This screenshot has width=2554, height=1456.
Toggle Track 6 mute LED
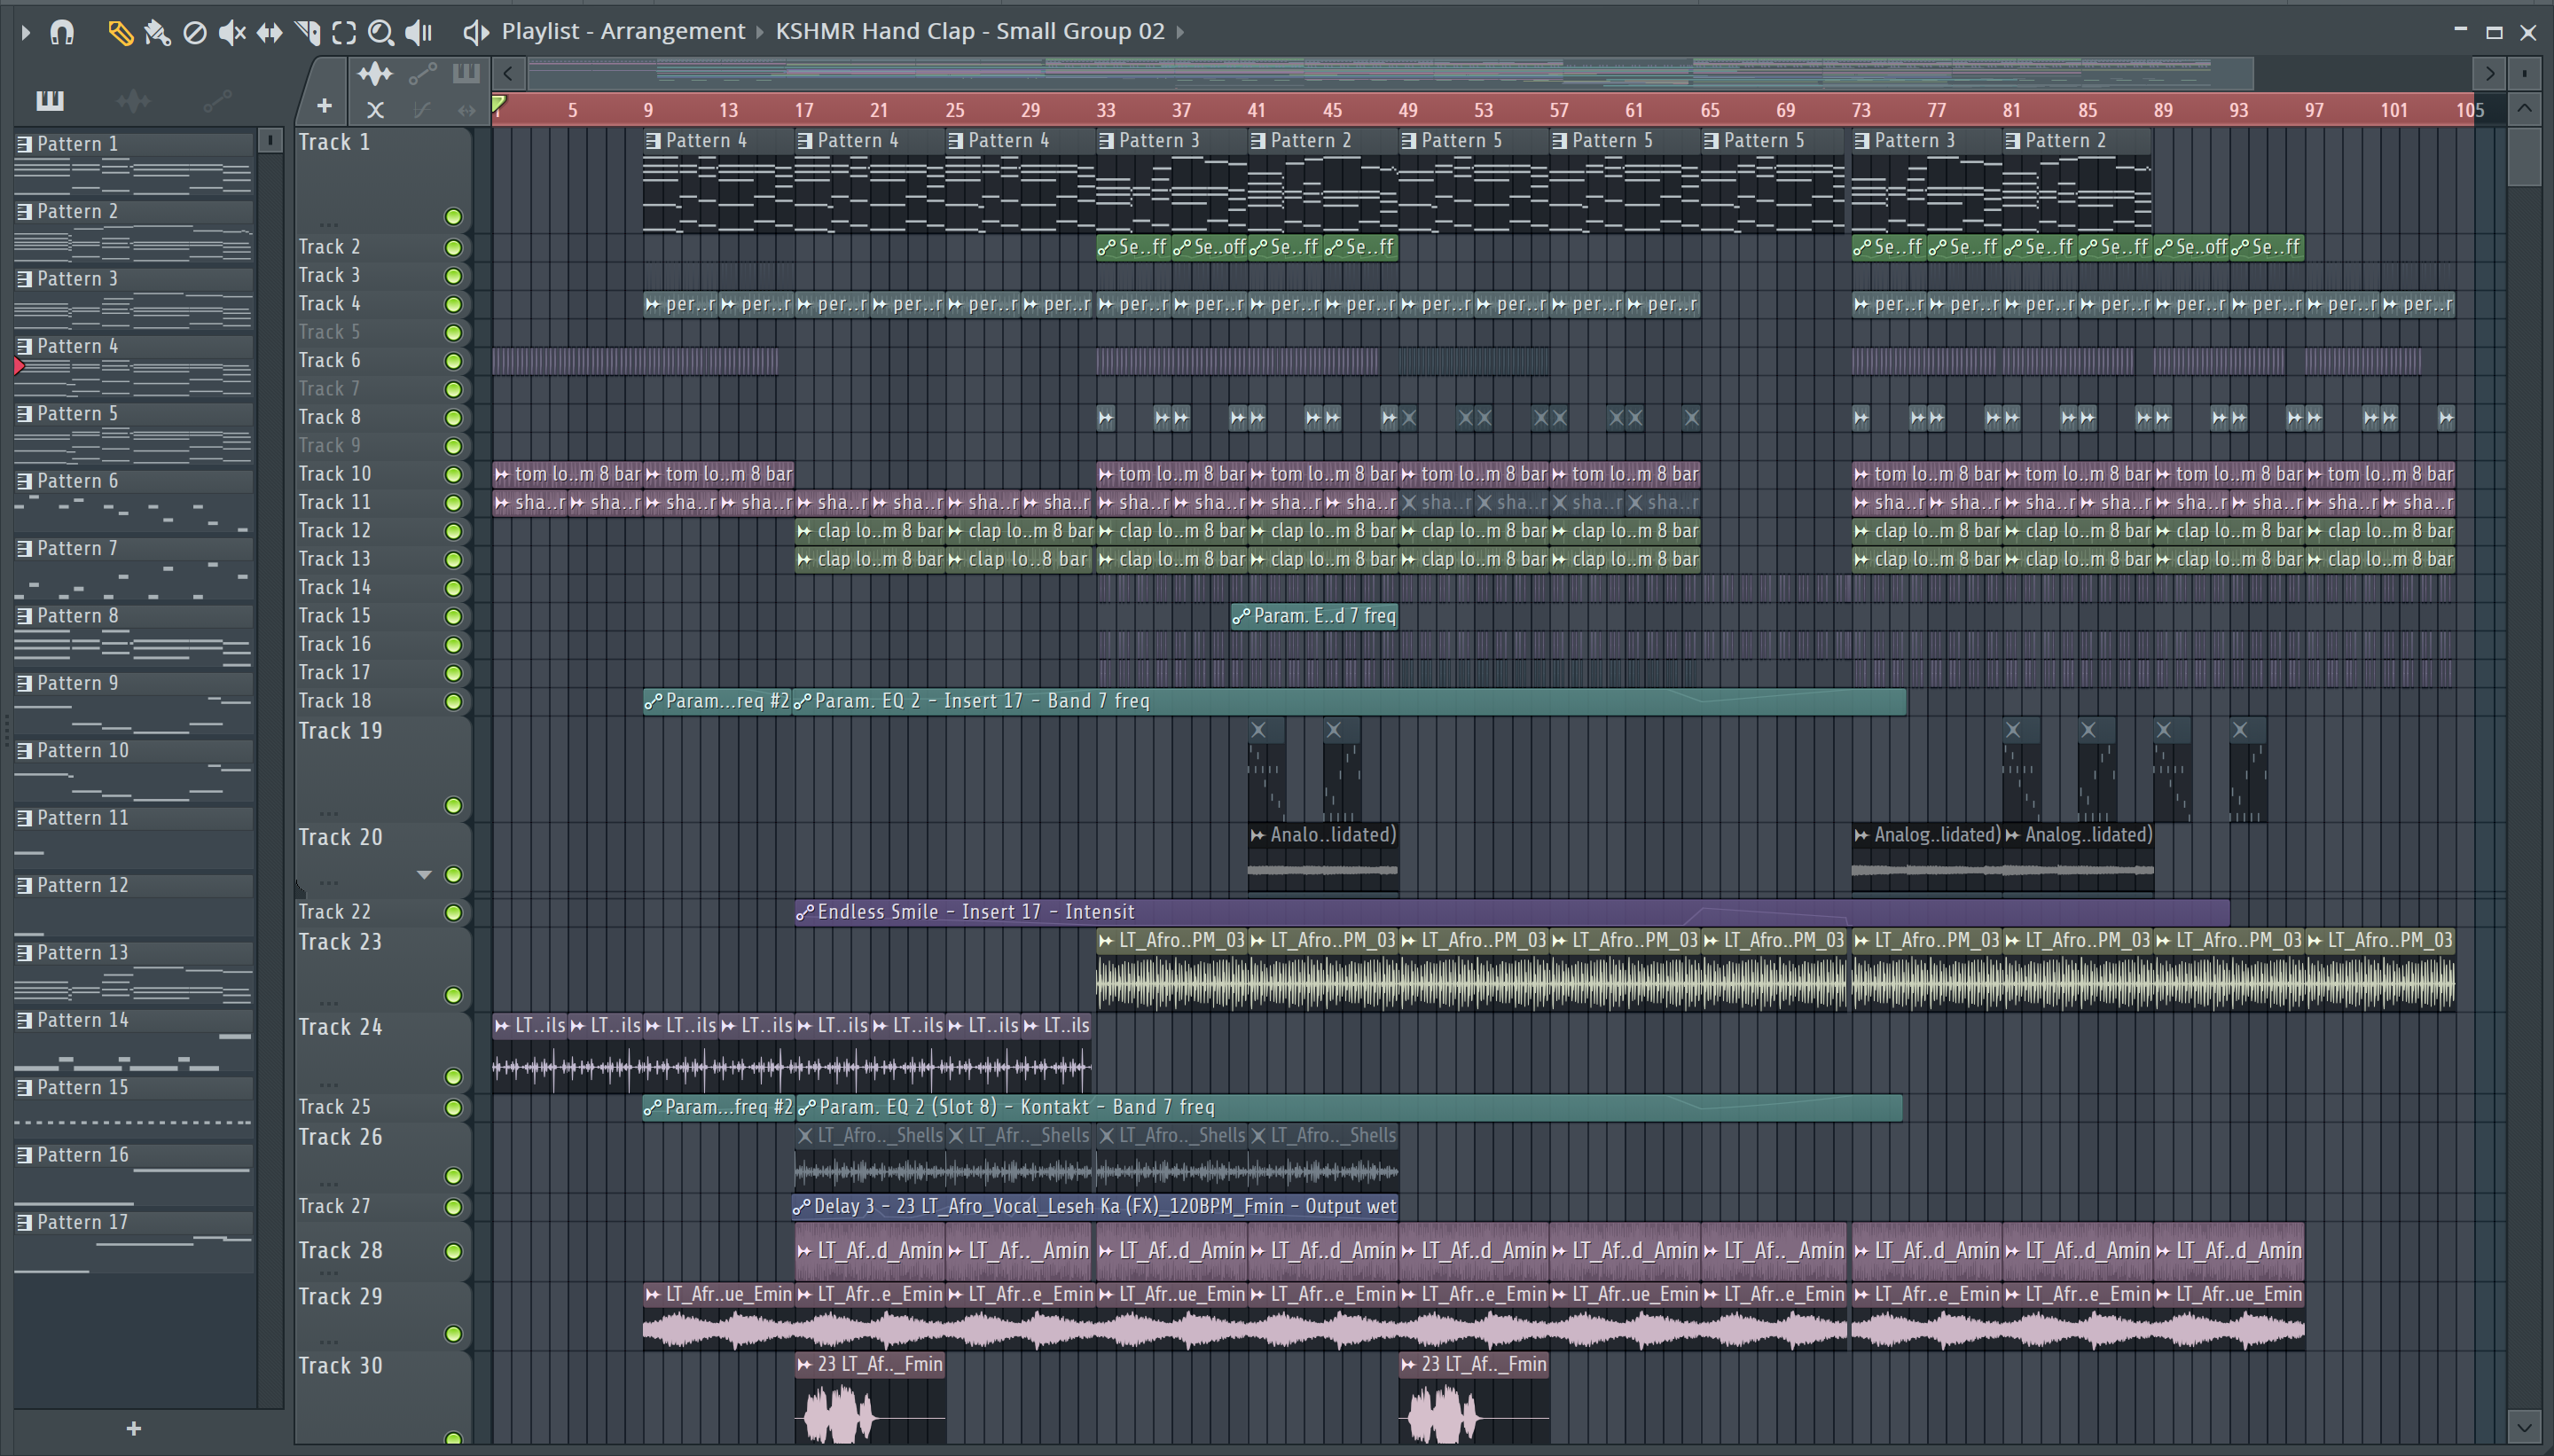[453, 361]
